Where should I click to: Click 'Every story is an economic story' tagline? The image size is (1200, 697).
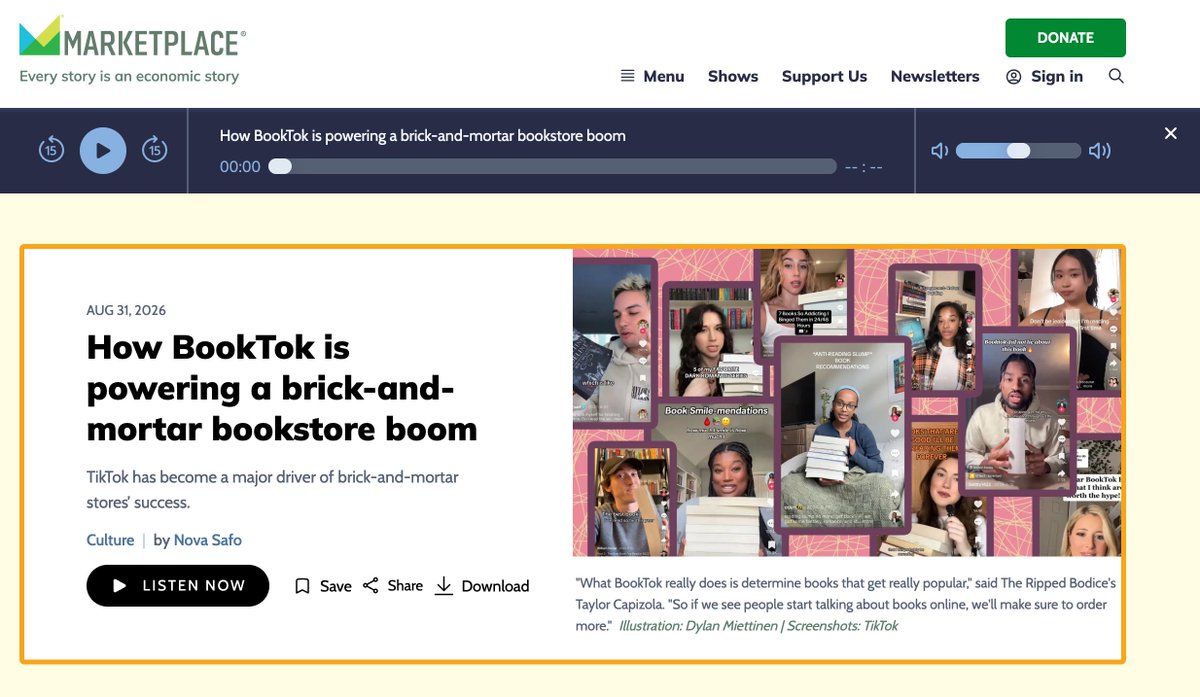129,76
